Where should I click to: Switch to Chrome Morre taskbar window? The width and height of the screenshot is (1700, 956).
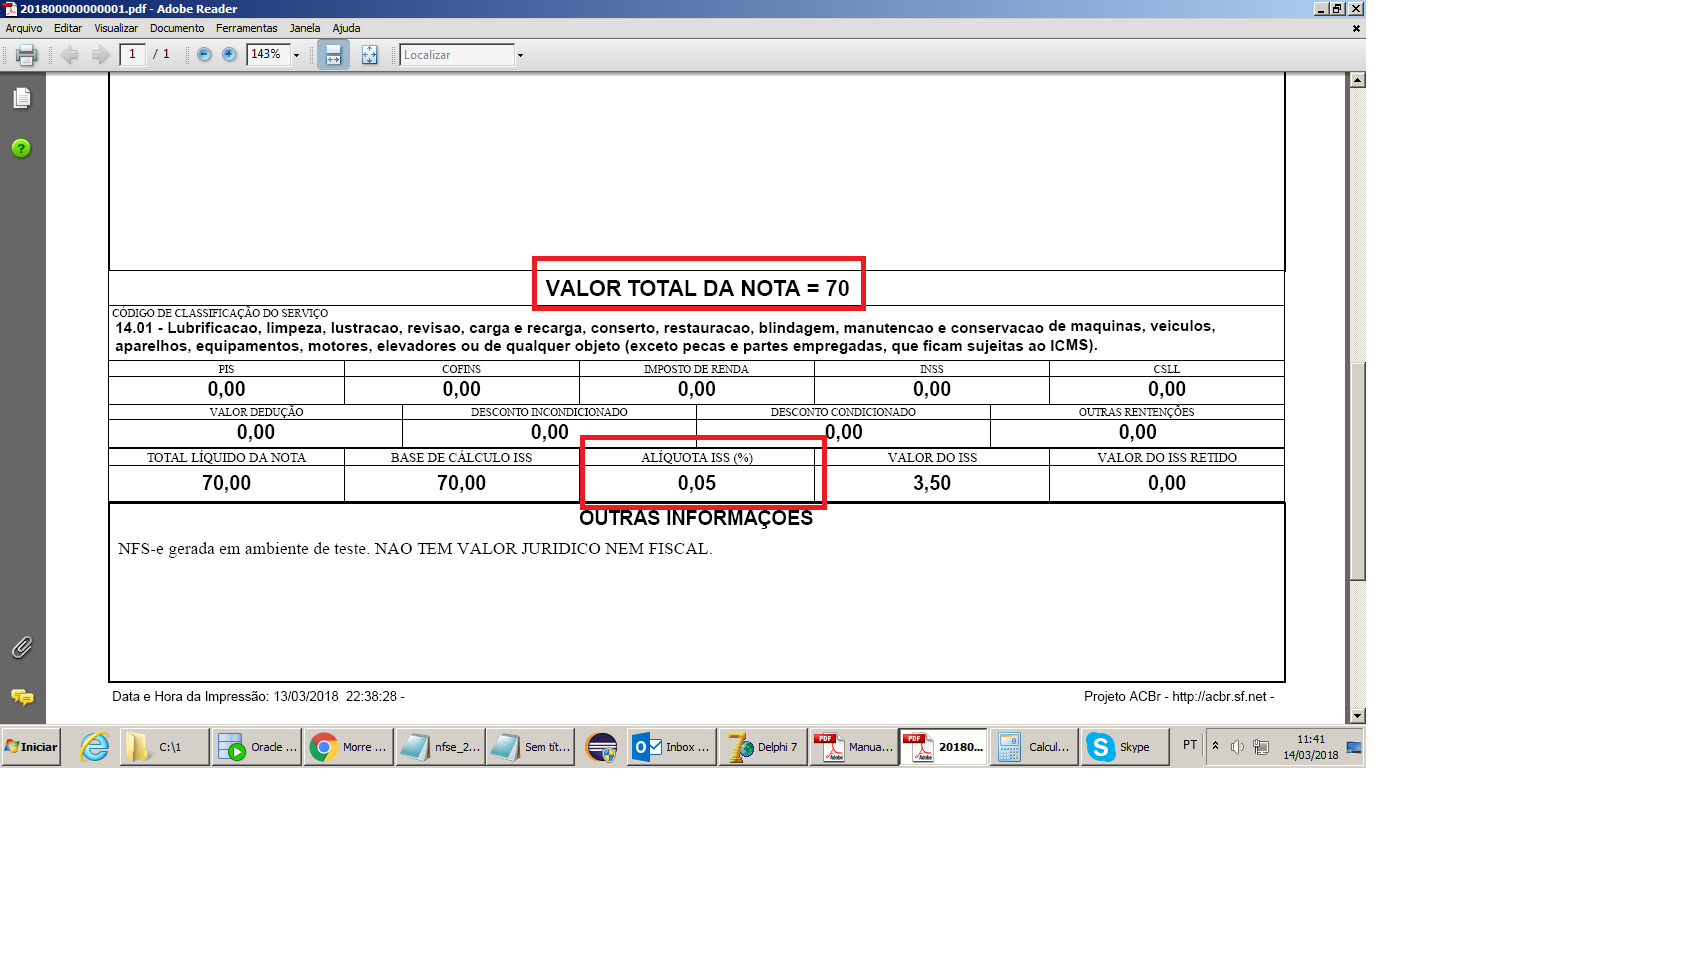349,747
